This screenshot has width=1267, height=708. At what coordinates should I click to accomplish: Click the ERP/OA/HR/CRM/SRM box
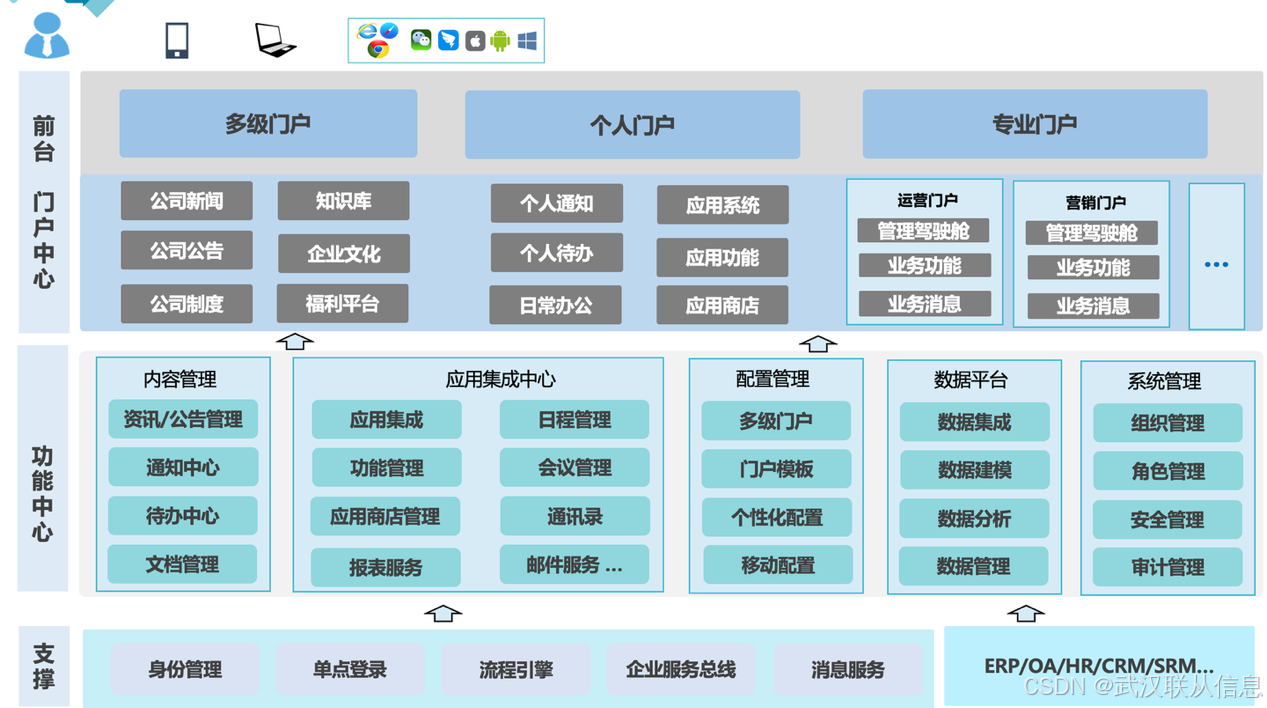[x=1099, y=666]
